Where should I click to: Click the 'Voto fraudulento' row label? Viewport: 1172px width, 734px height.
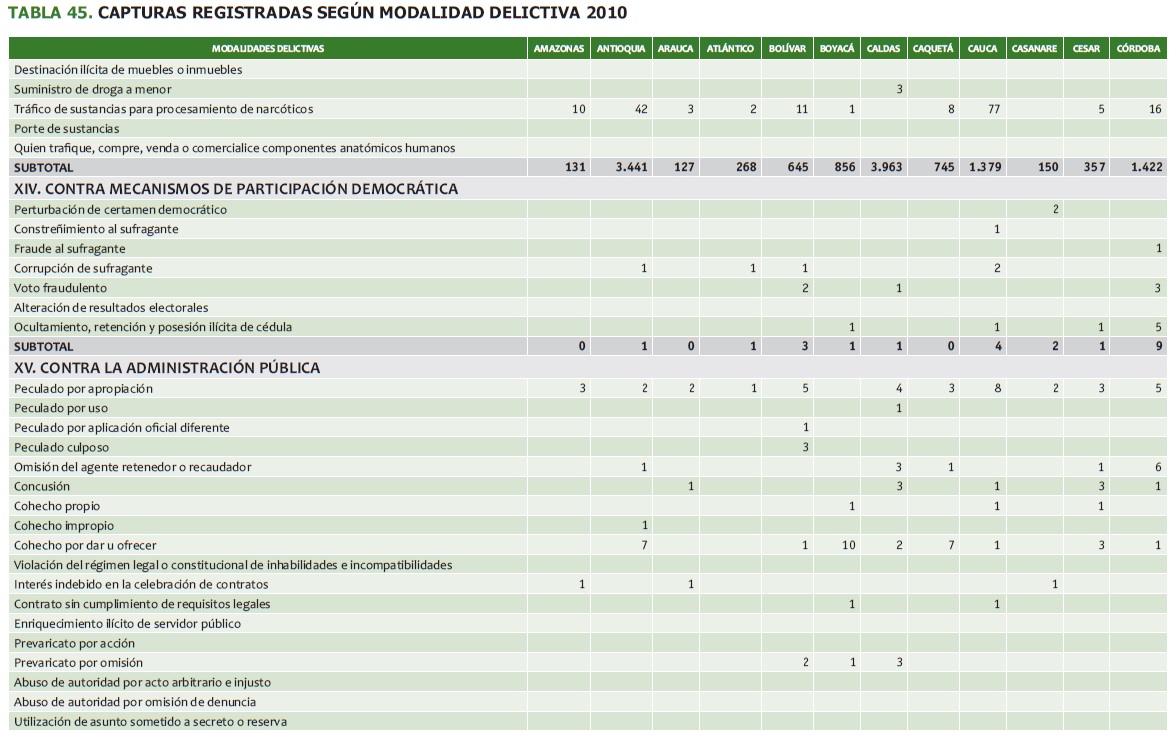coord(60,288)
